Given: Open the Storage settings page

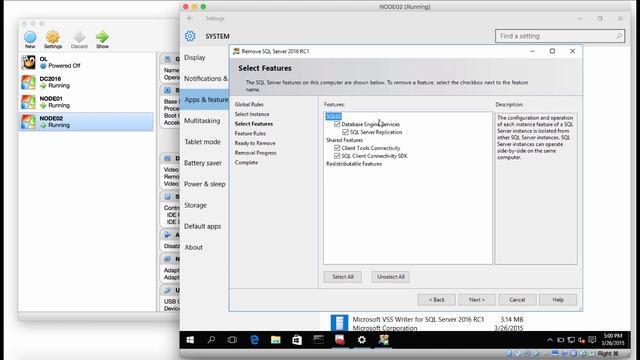Looking at the screenshot, I should [195, 205].
